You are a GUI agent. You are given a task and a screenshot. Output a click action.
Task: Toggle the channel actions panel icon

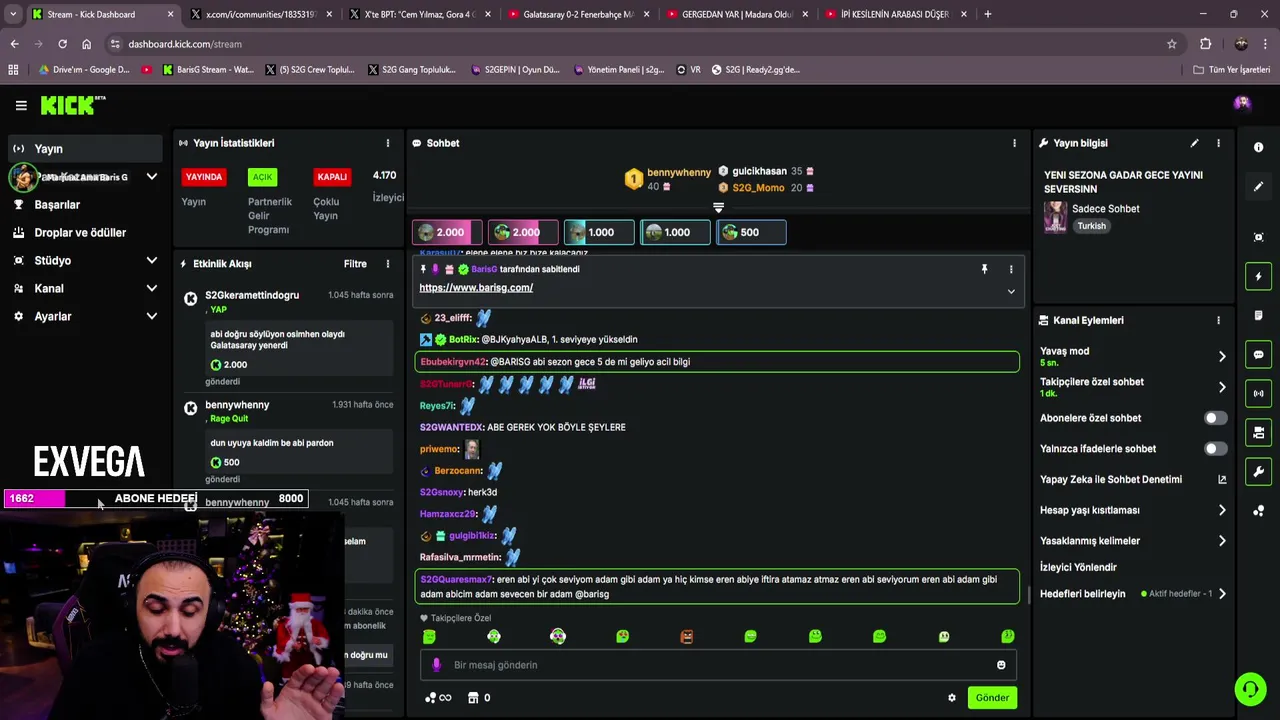click(1258, 432)
